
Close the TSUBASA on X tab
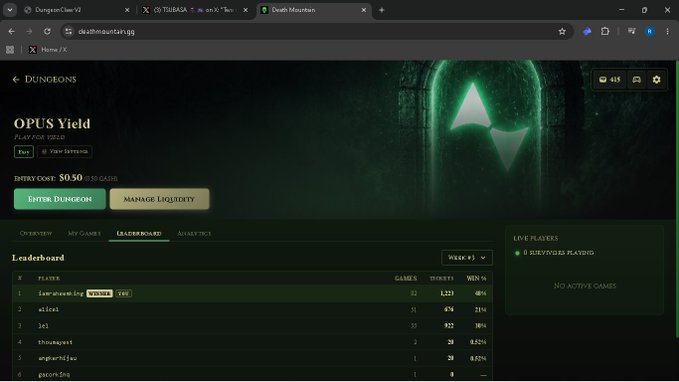coord(246,10)
